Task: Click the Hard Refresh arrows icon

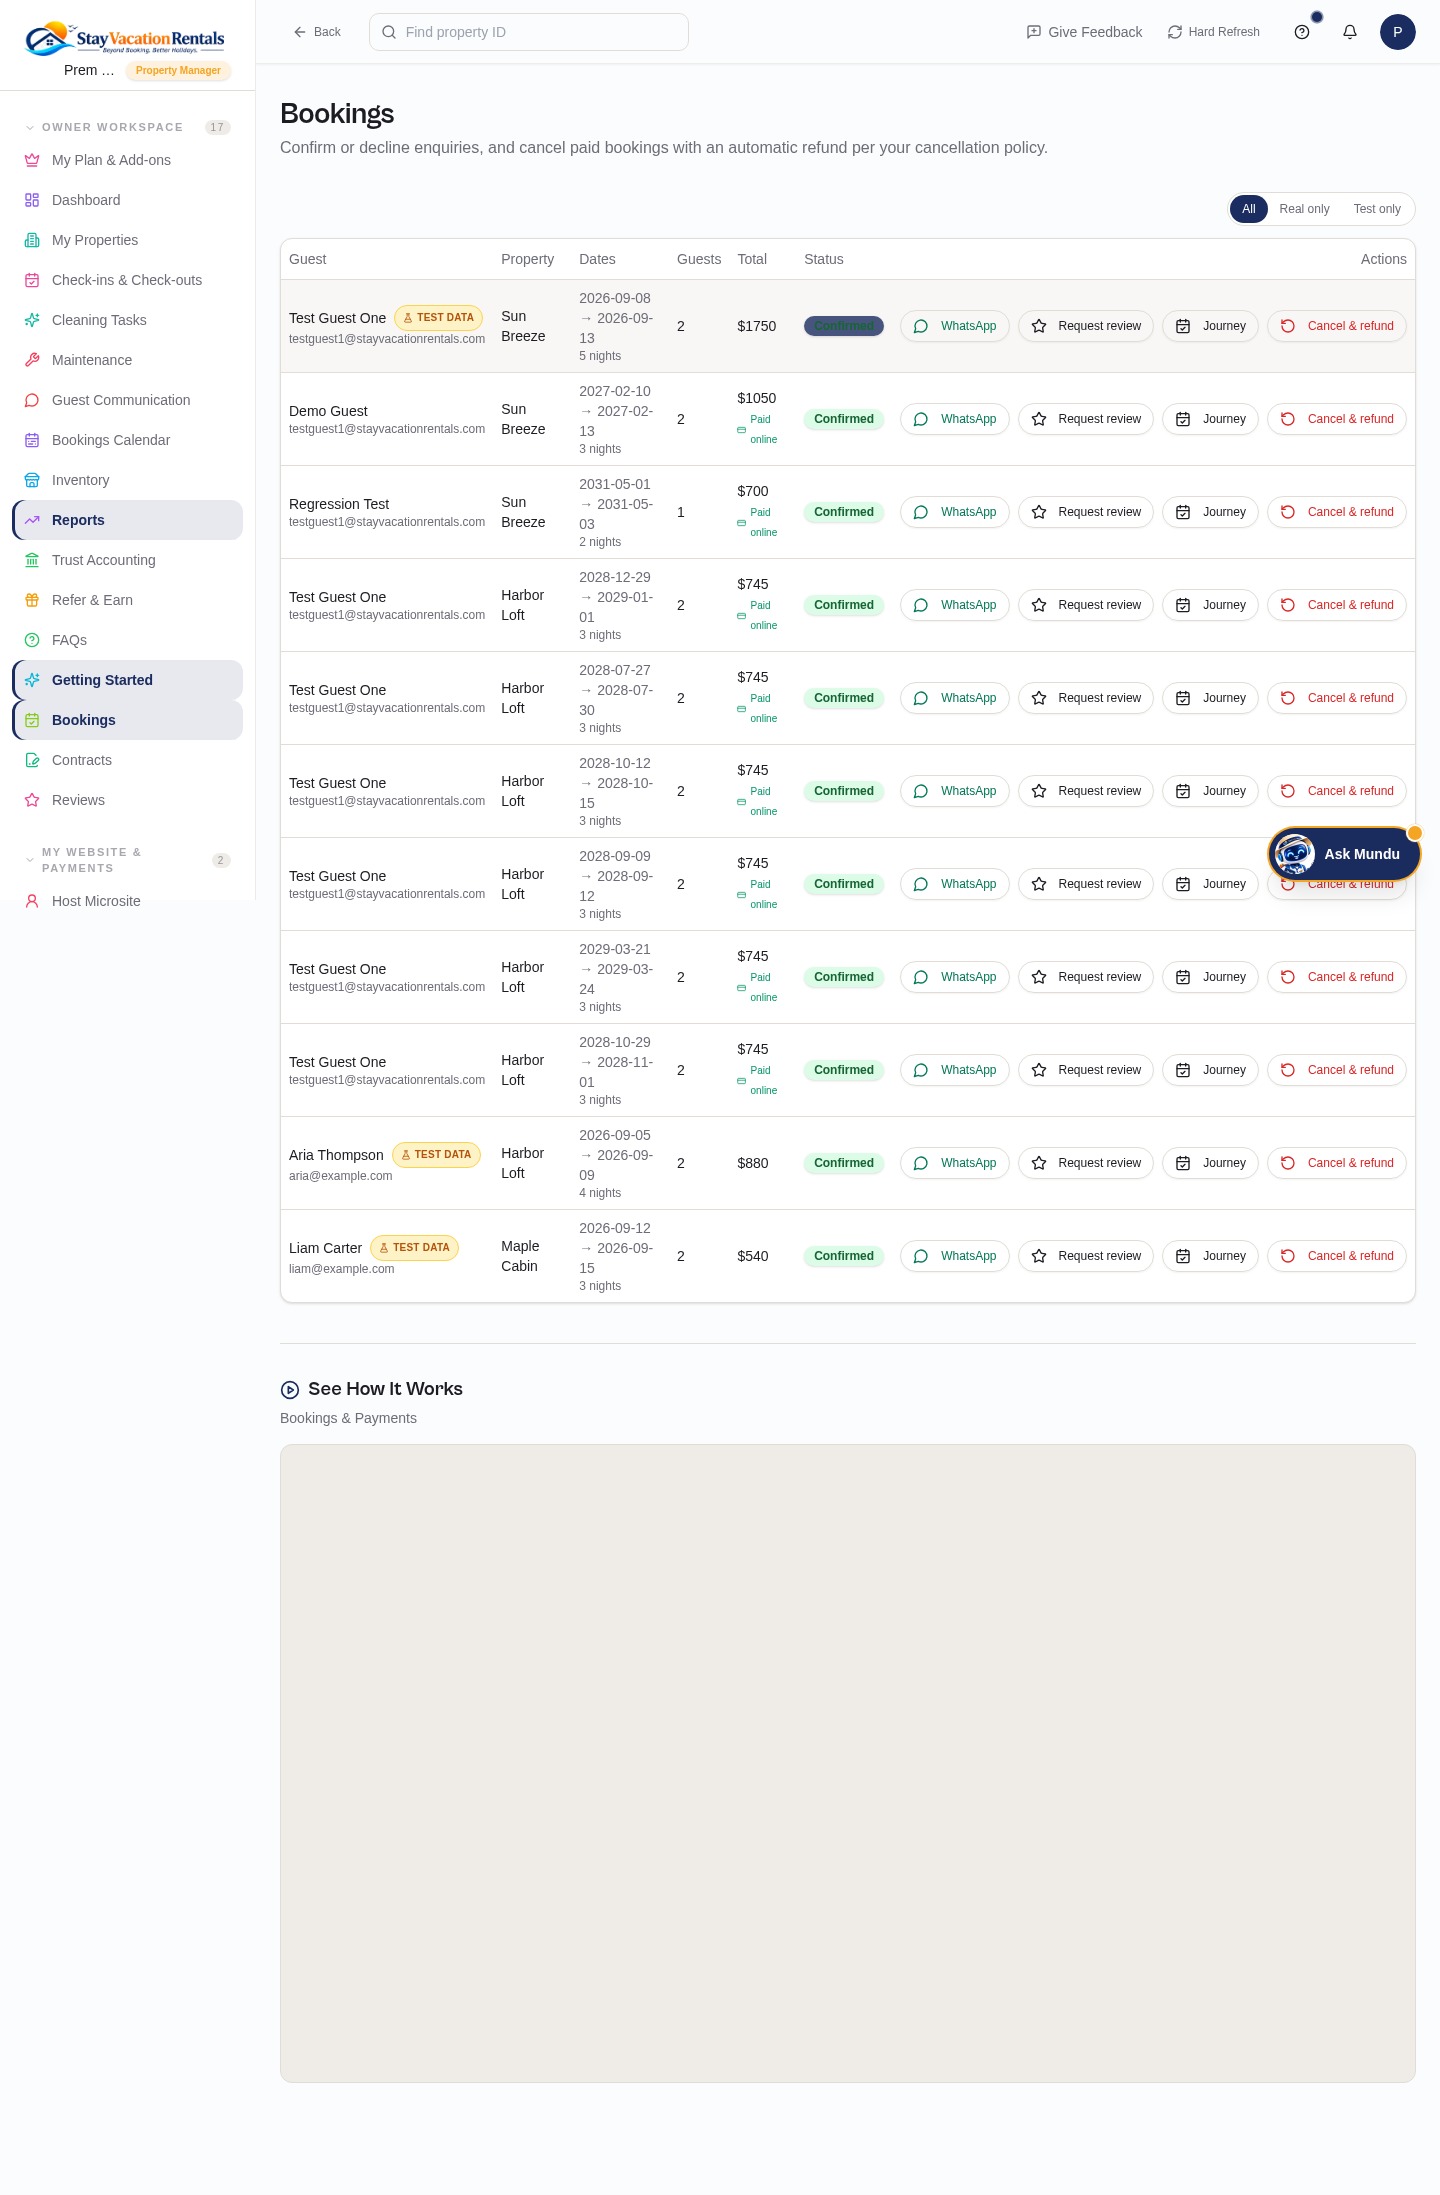Action: click(1175, 32)
